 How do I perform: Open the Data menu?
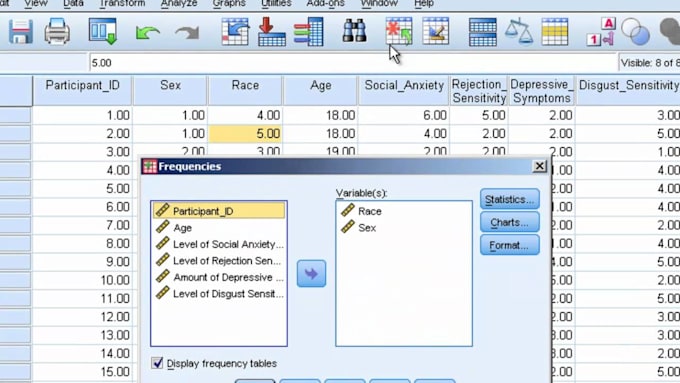click(x=73, y=3)
